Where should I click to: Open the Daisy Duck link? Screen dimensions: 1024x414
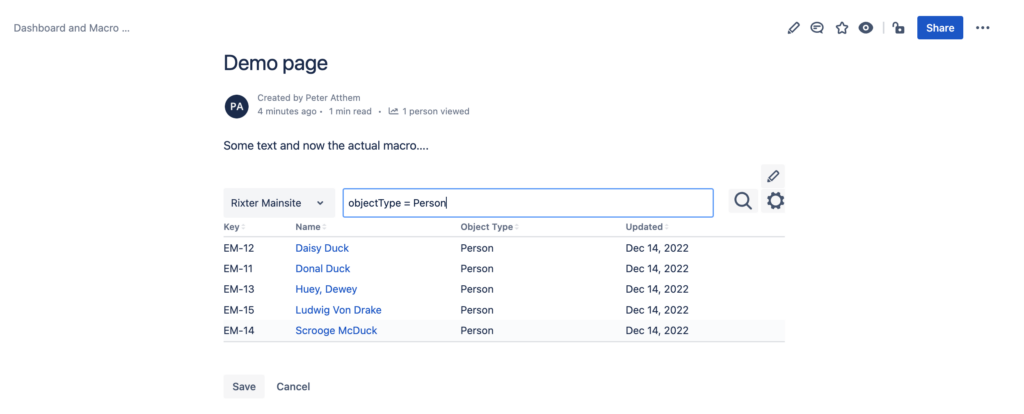tap(322, 248)
